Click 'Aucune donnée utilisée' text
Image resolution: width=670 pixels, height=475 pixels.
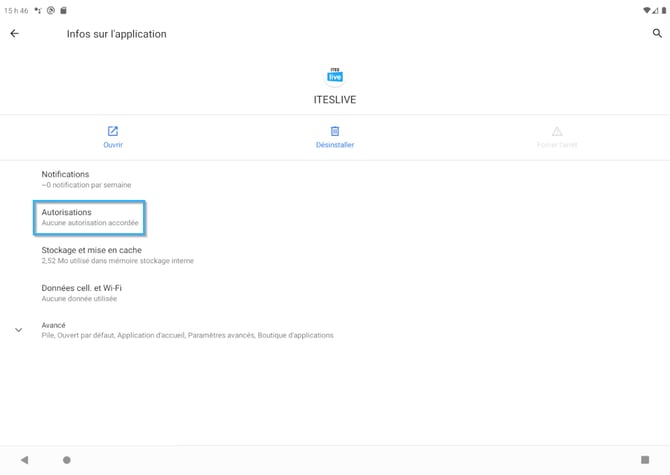(x=79, y=299)
